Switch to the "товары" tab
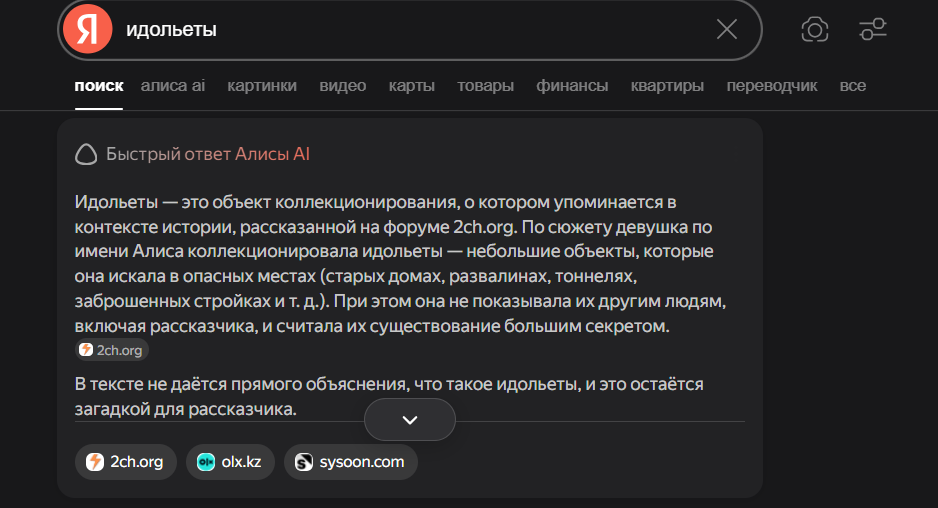This screenshot has width=938, height=508. click(486, 86)
